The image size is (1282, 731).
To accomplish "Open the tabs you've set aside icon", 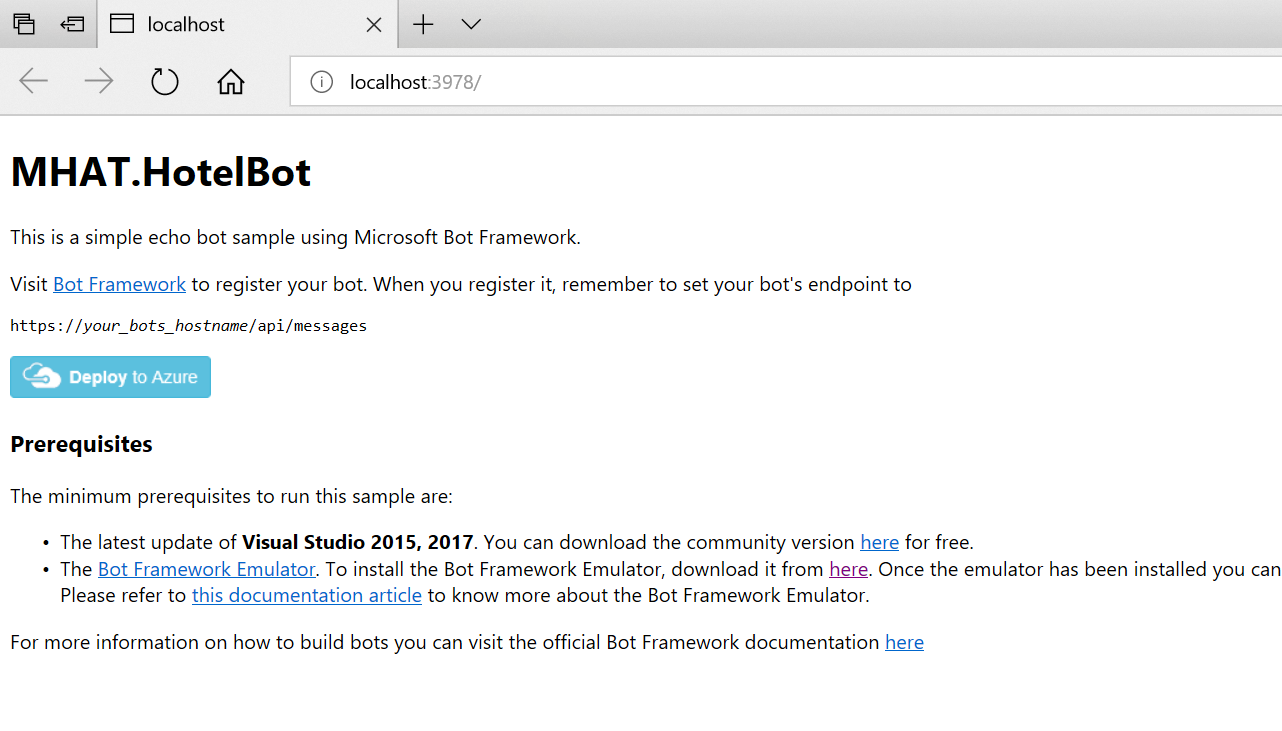I will coord(24,24).
